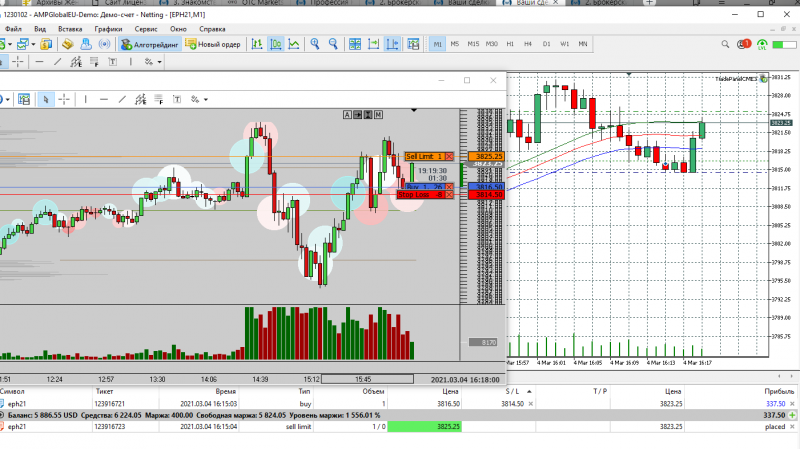Select the MN timeframe
Image resolution: width=800 pixels, height=449 pixels.
[583, 44]
